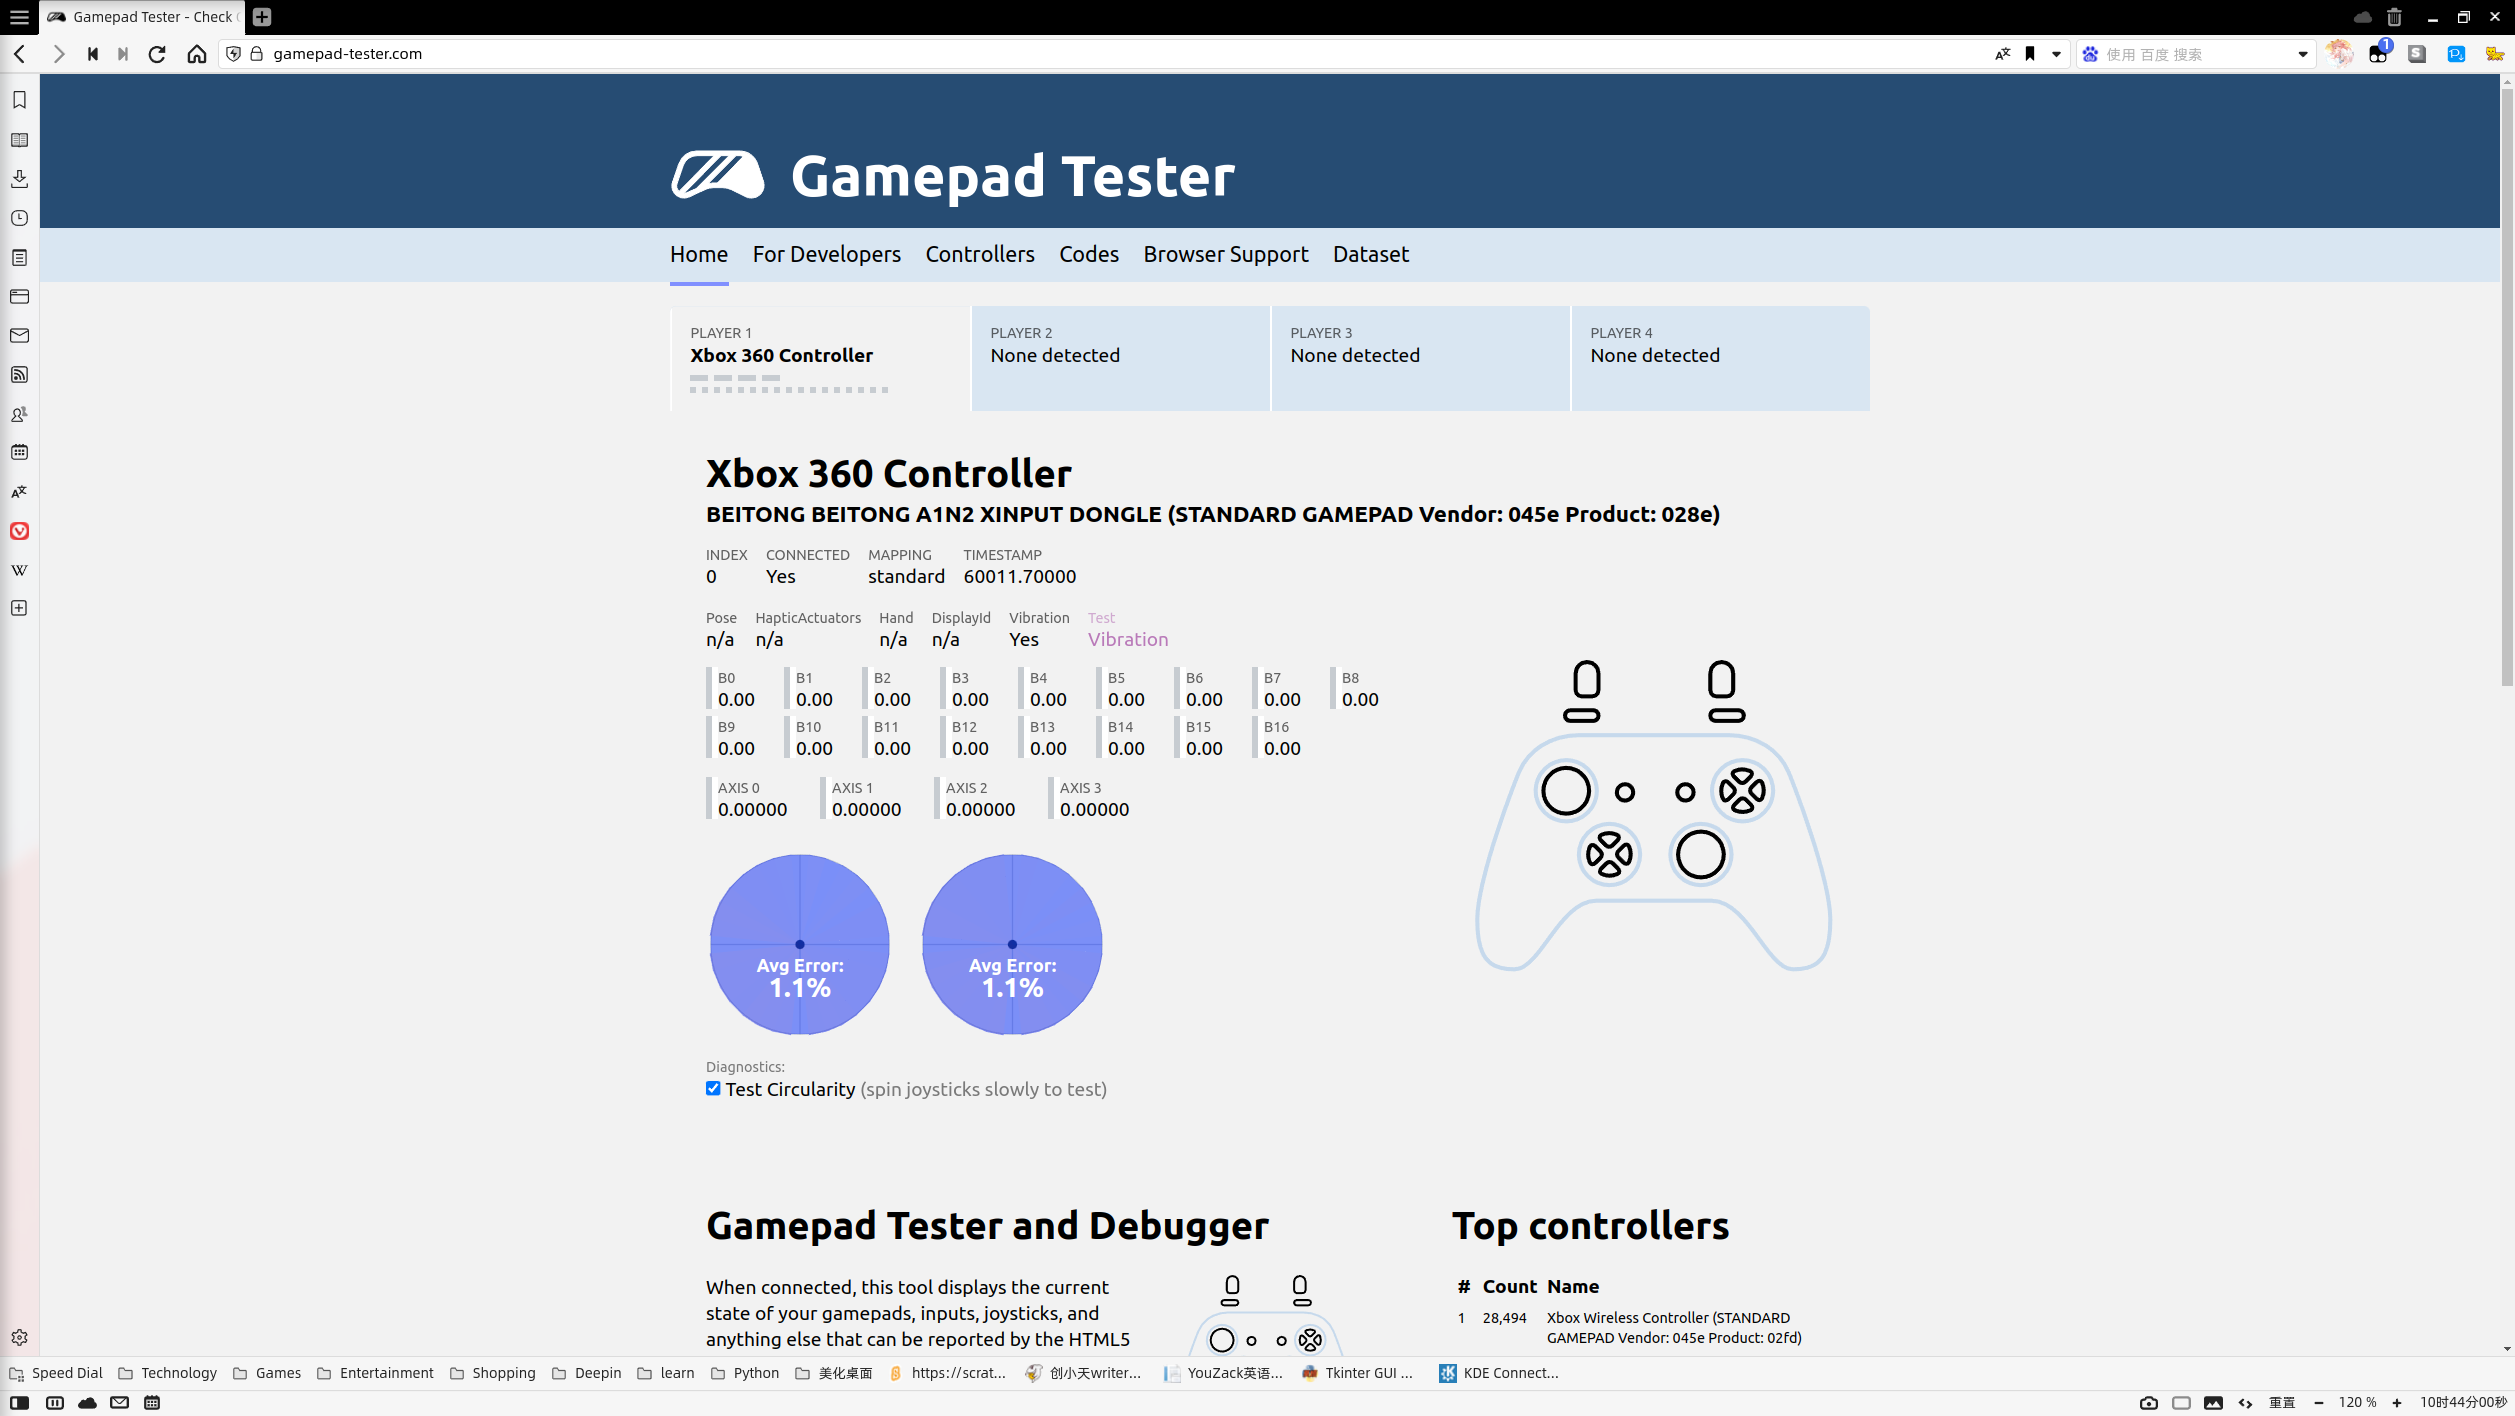Open the Downloads panel

[20, 178]
